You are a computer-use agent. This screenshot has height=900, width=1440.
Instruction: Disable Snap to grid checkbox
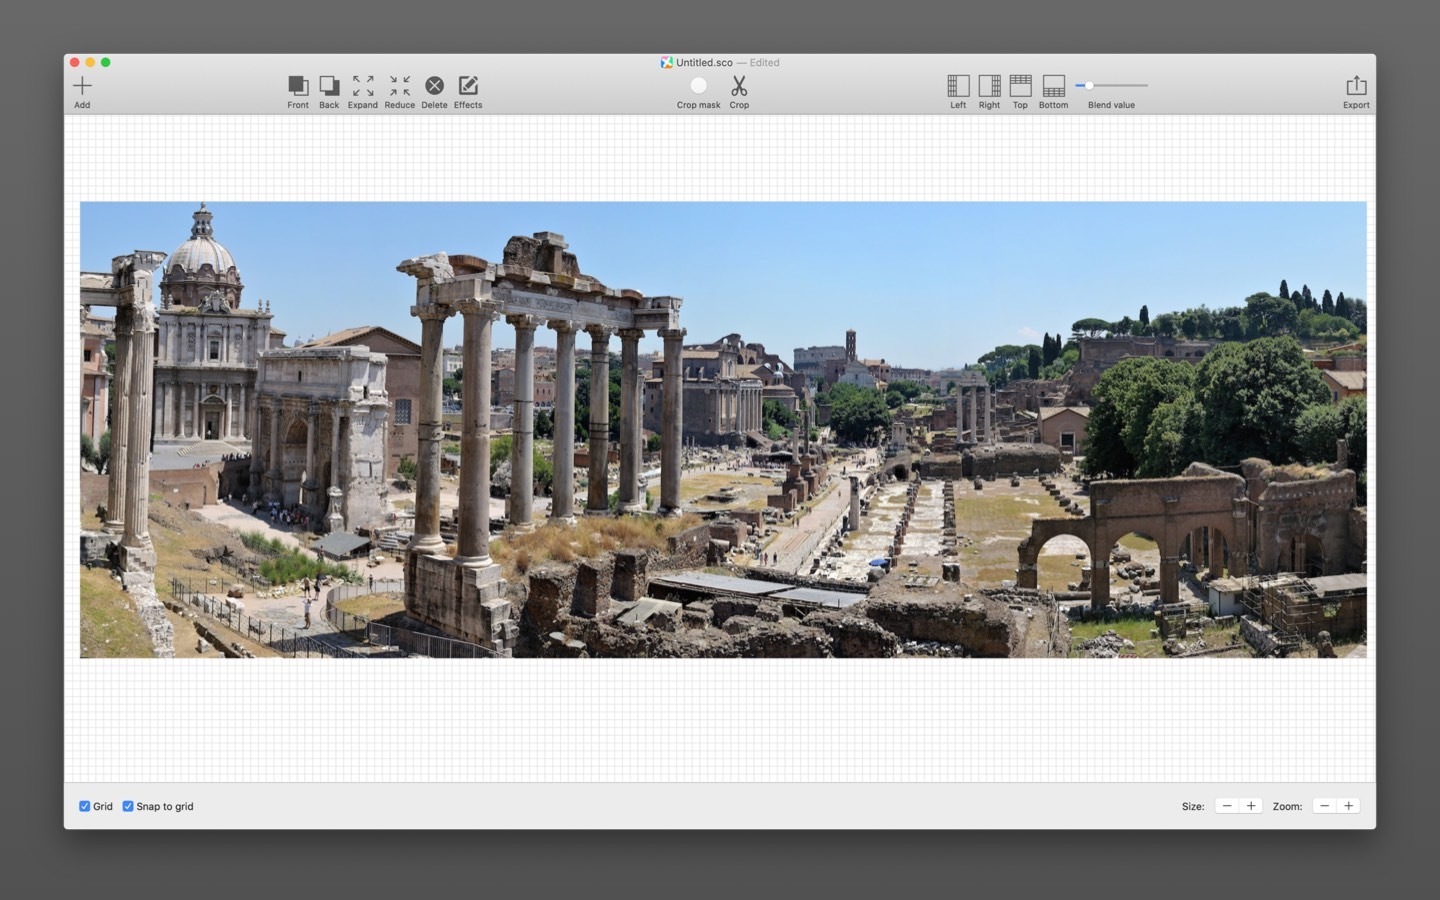(128, 806)
